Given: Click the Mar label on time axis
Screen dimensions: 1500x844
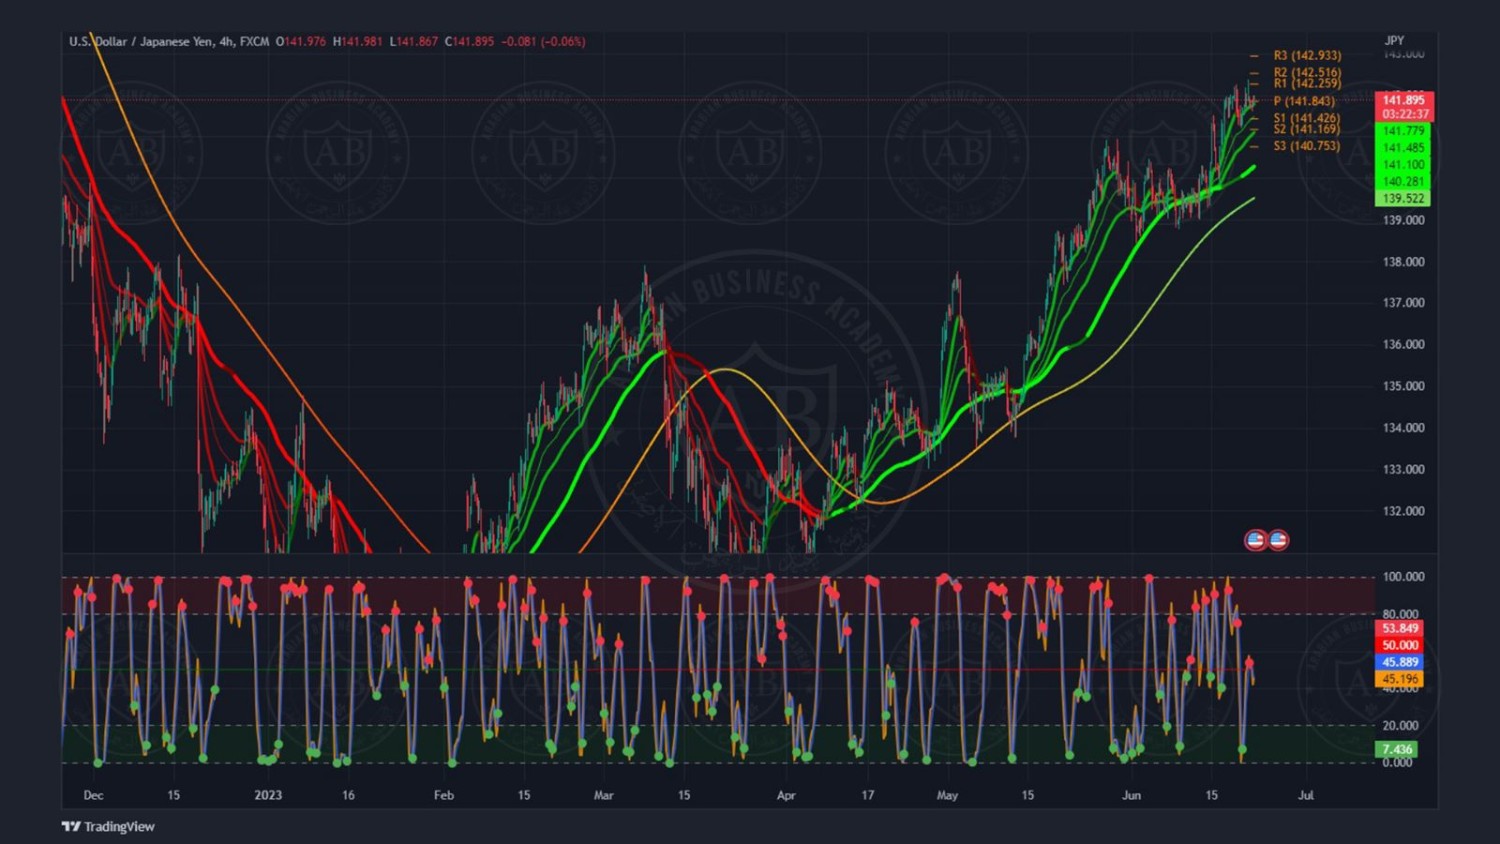Looking at the screenshot, I should pyautogui.click(x=603, y=796).
